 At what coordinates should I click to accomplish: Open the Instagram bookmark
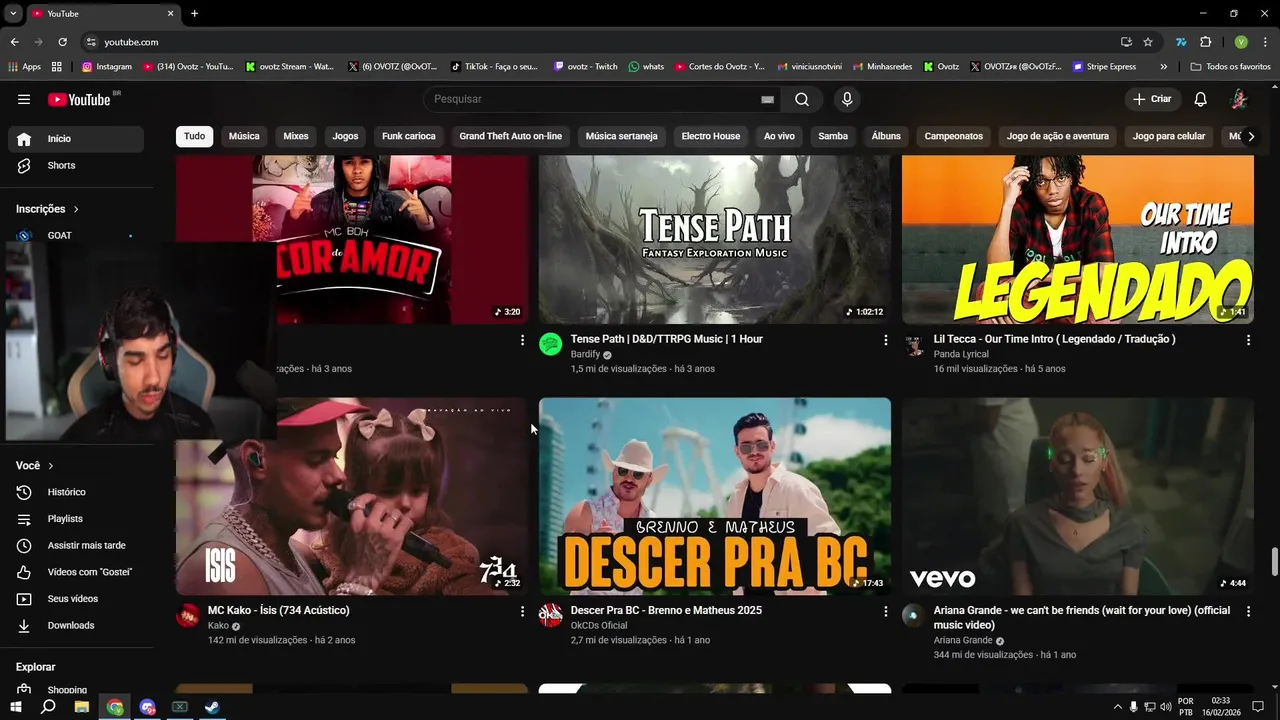click(x=107, y=67)
